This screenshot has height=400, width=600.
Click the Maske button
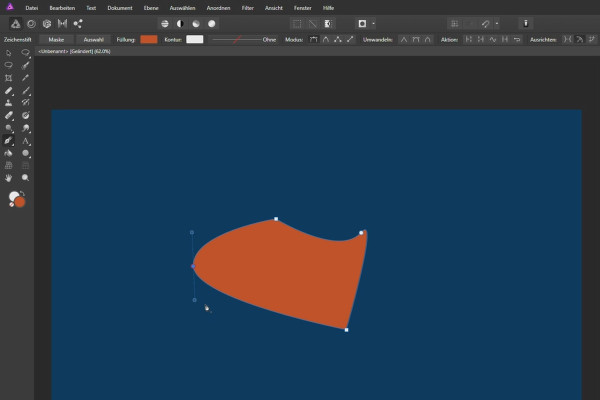(56, 39)
